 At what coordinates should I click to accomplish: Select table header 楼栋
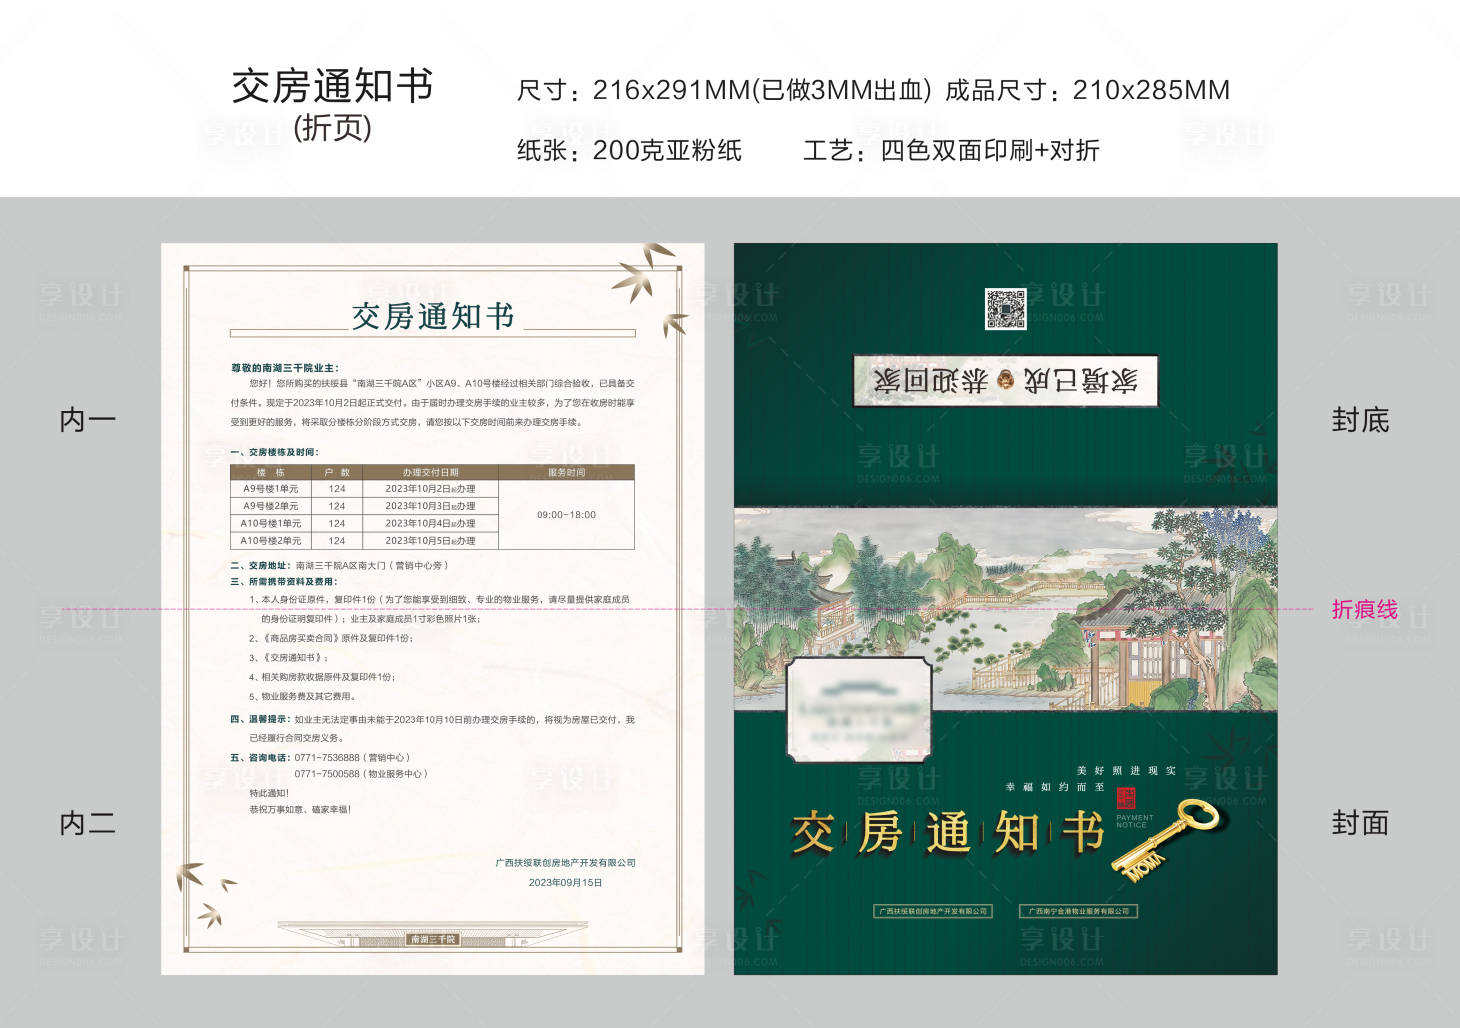coord(270,472)
